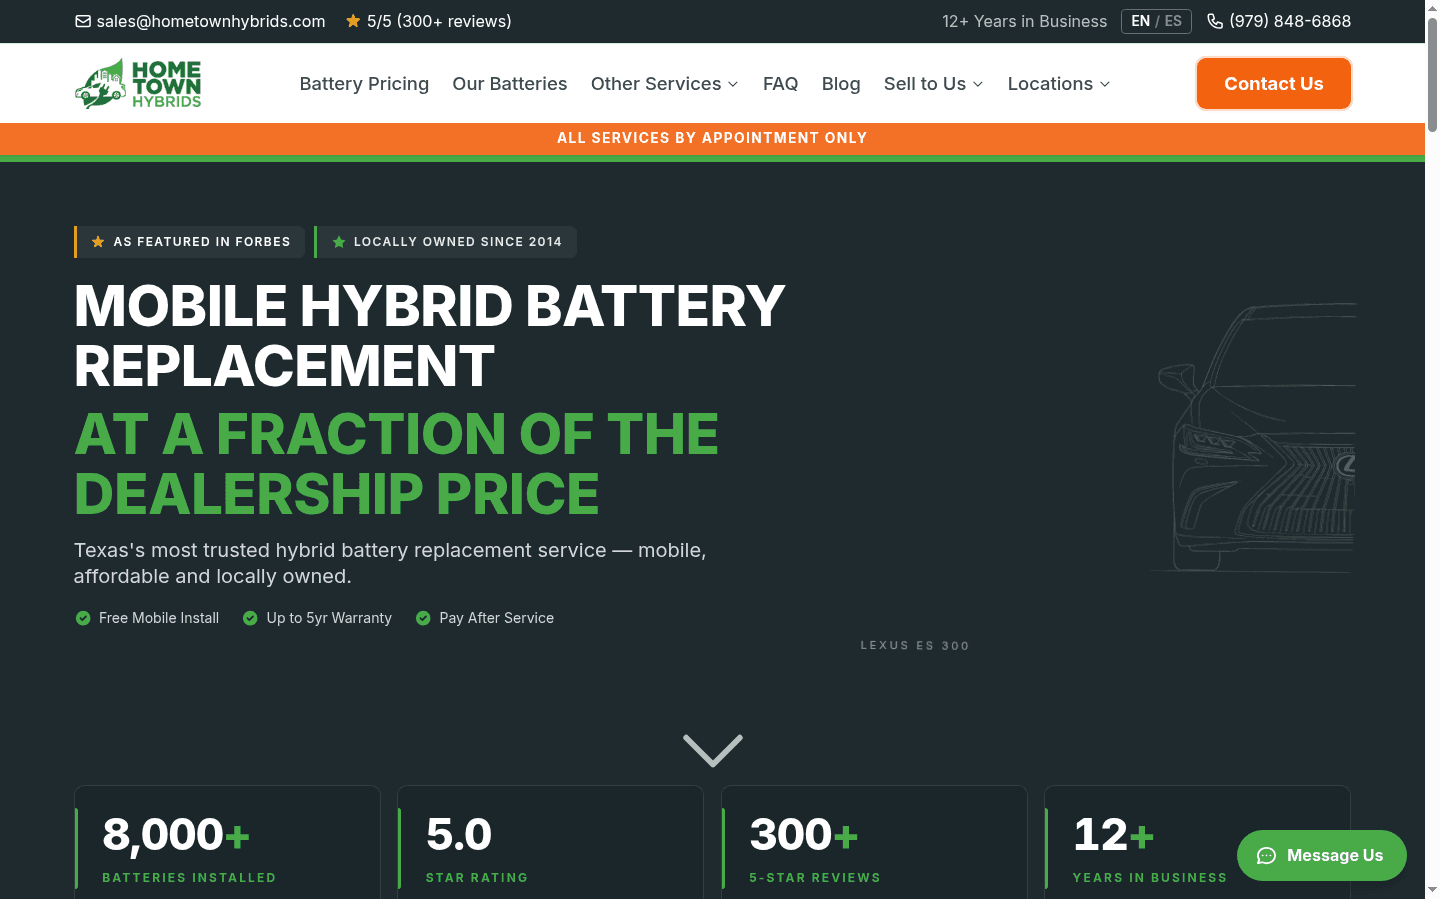
Task: Visit the Blog
Action: (841, 84)
